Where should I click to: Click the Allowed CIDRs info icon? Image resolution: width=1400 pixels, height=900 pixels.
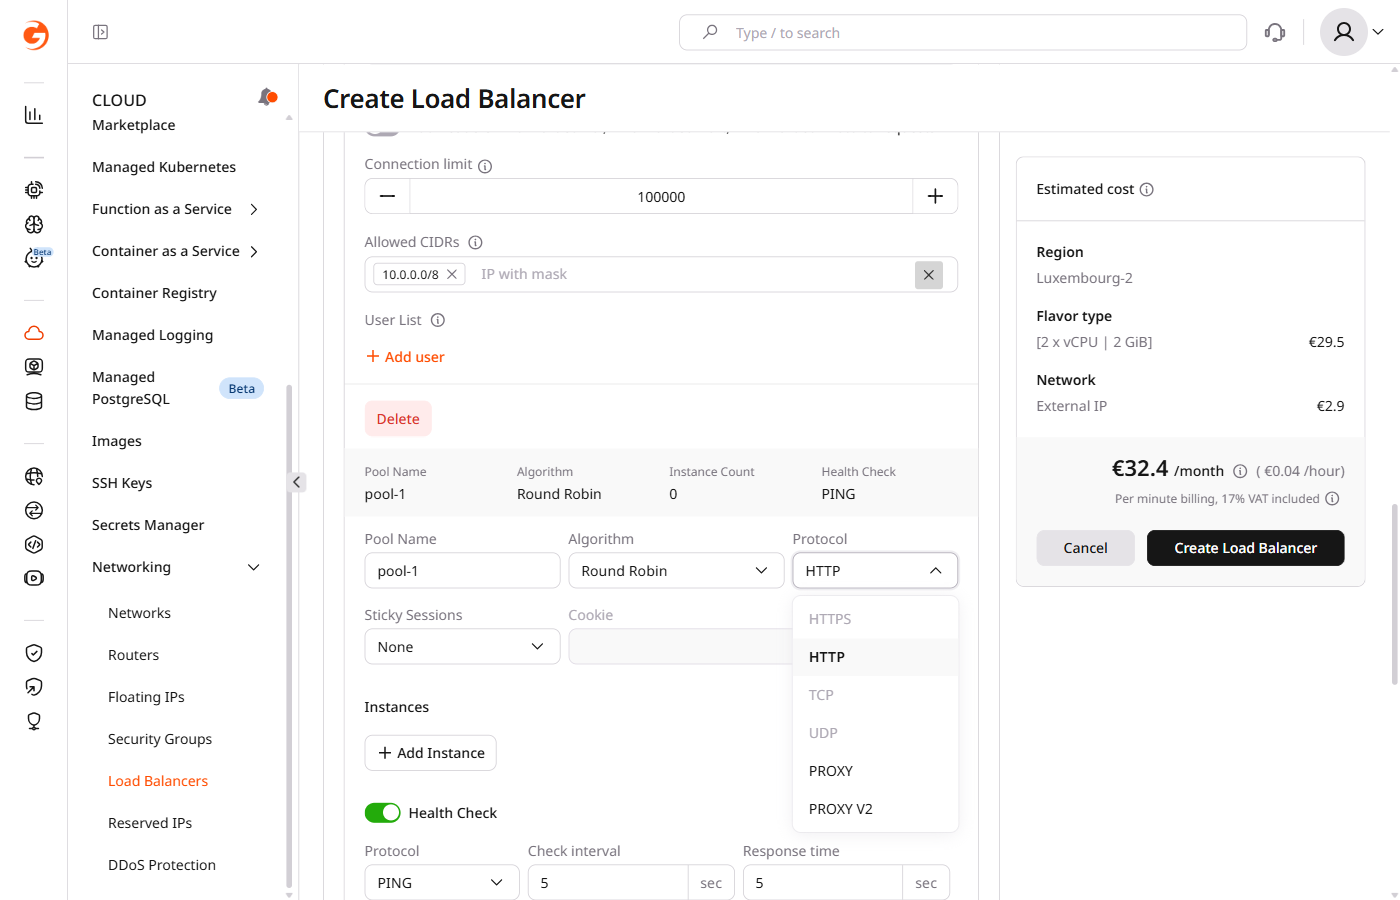(x=476, y=242)
